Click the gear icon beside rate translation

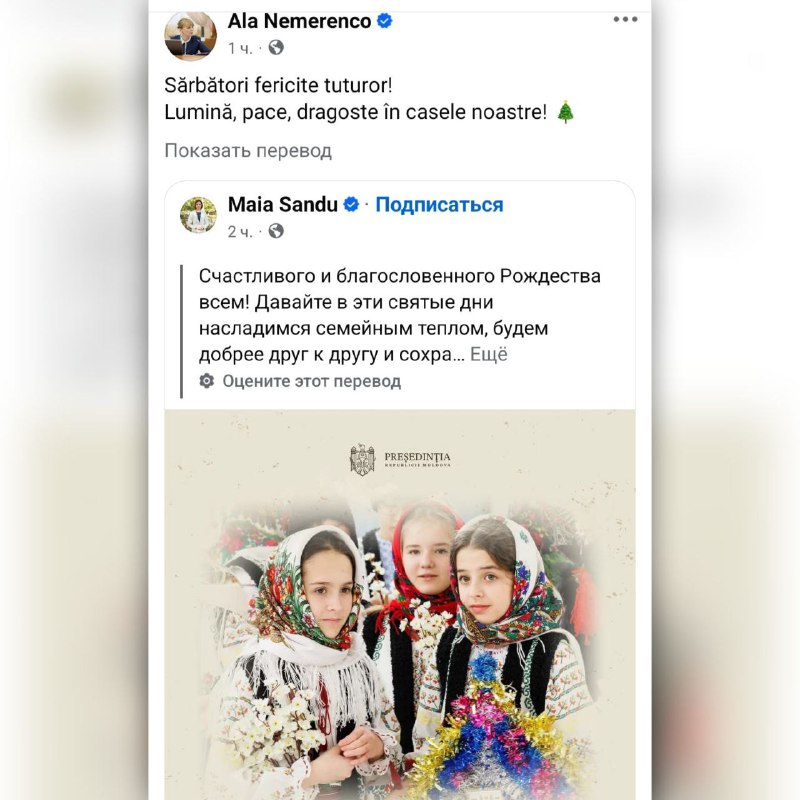coord(207,381)
